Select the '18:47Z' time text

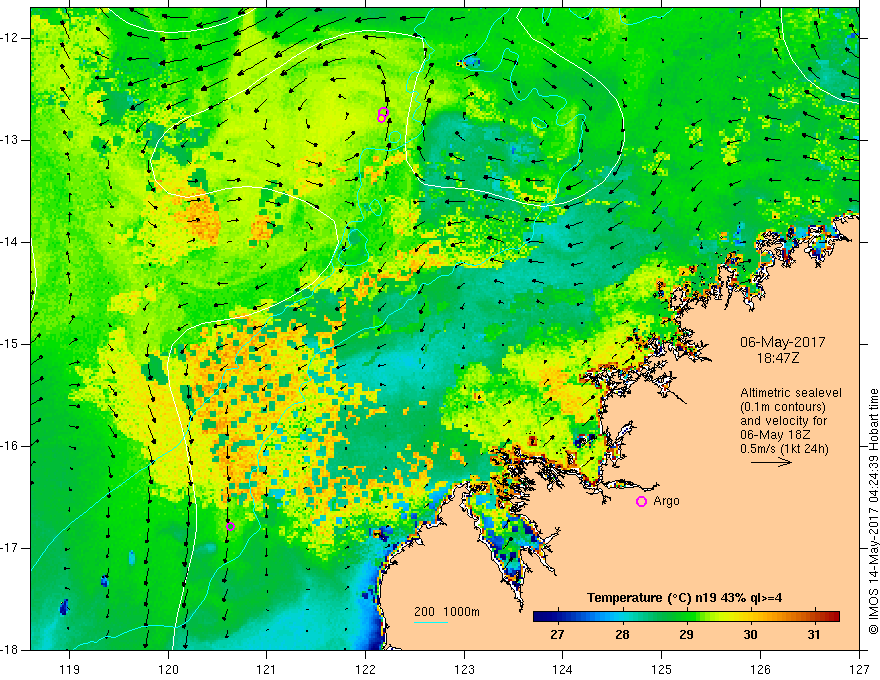coord(778,358)
